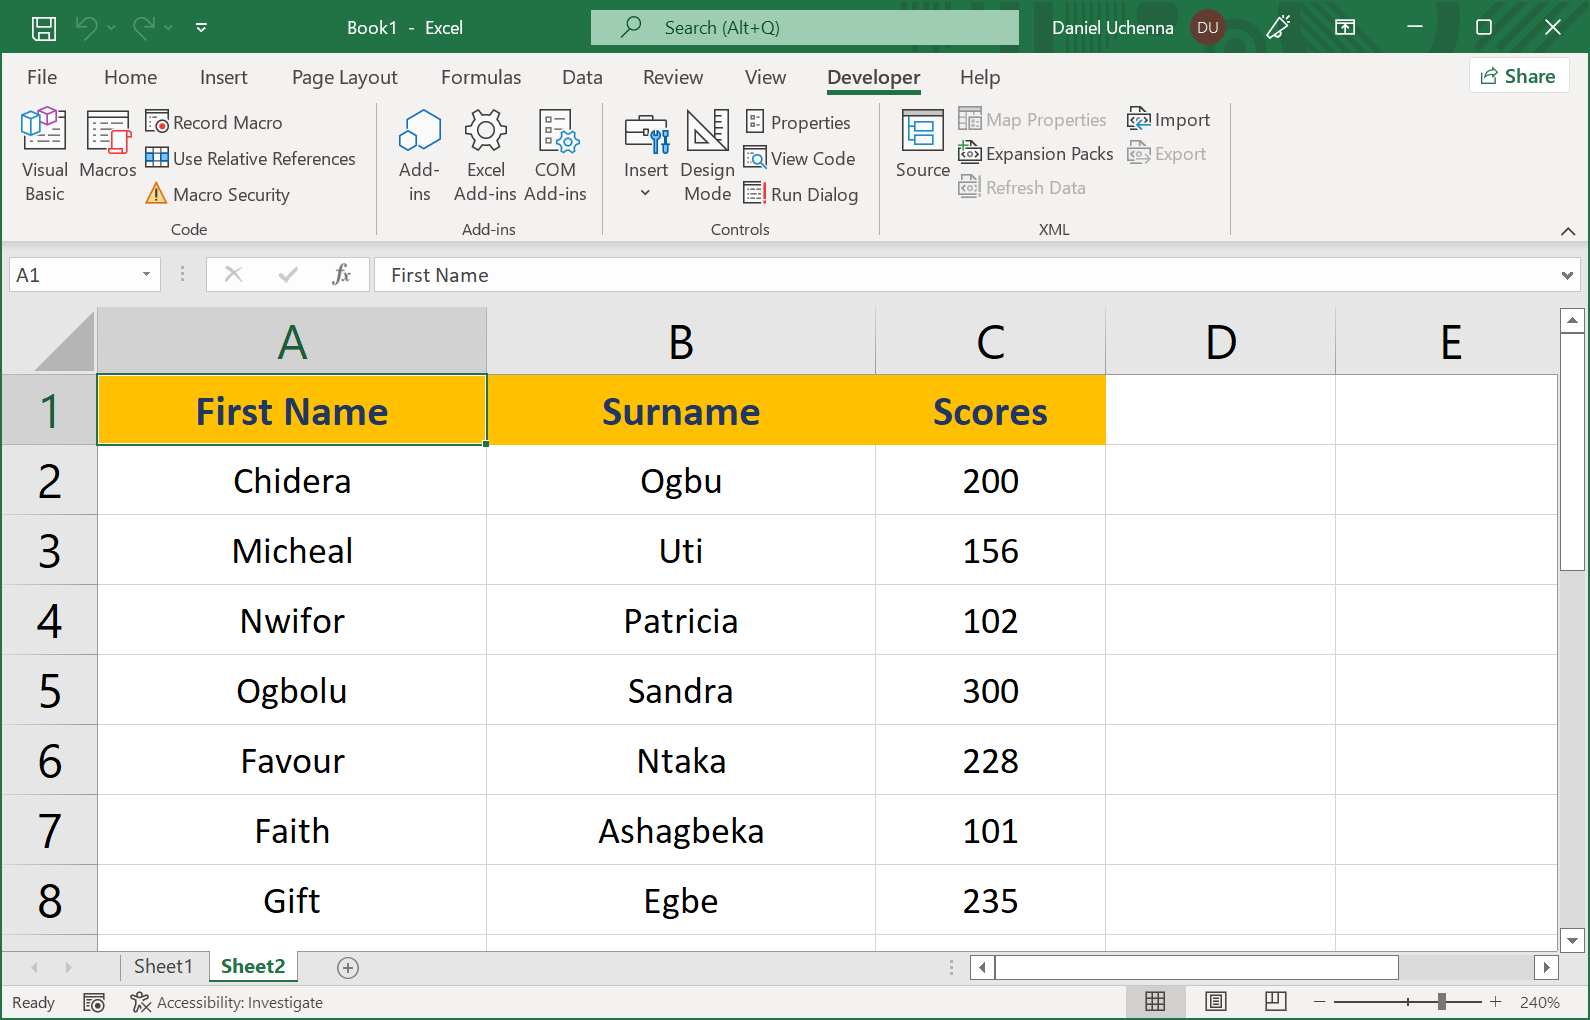Screen dimensions: 1590x1020
Task: Open the XML Source pane
Action: [922, 145]
